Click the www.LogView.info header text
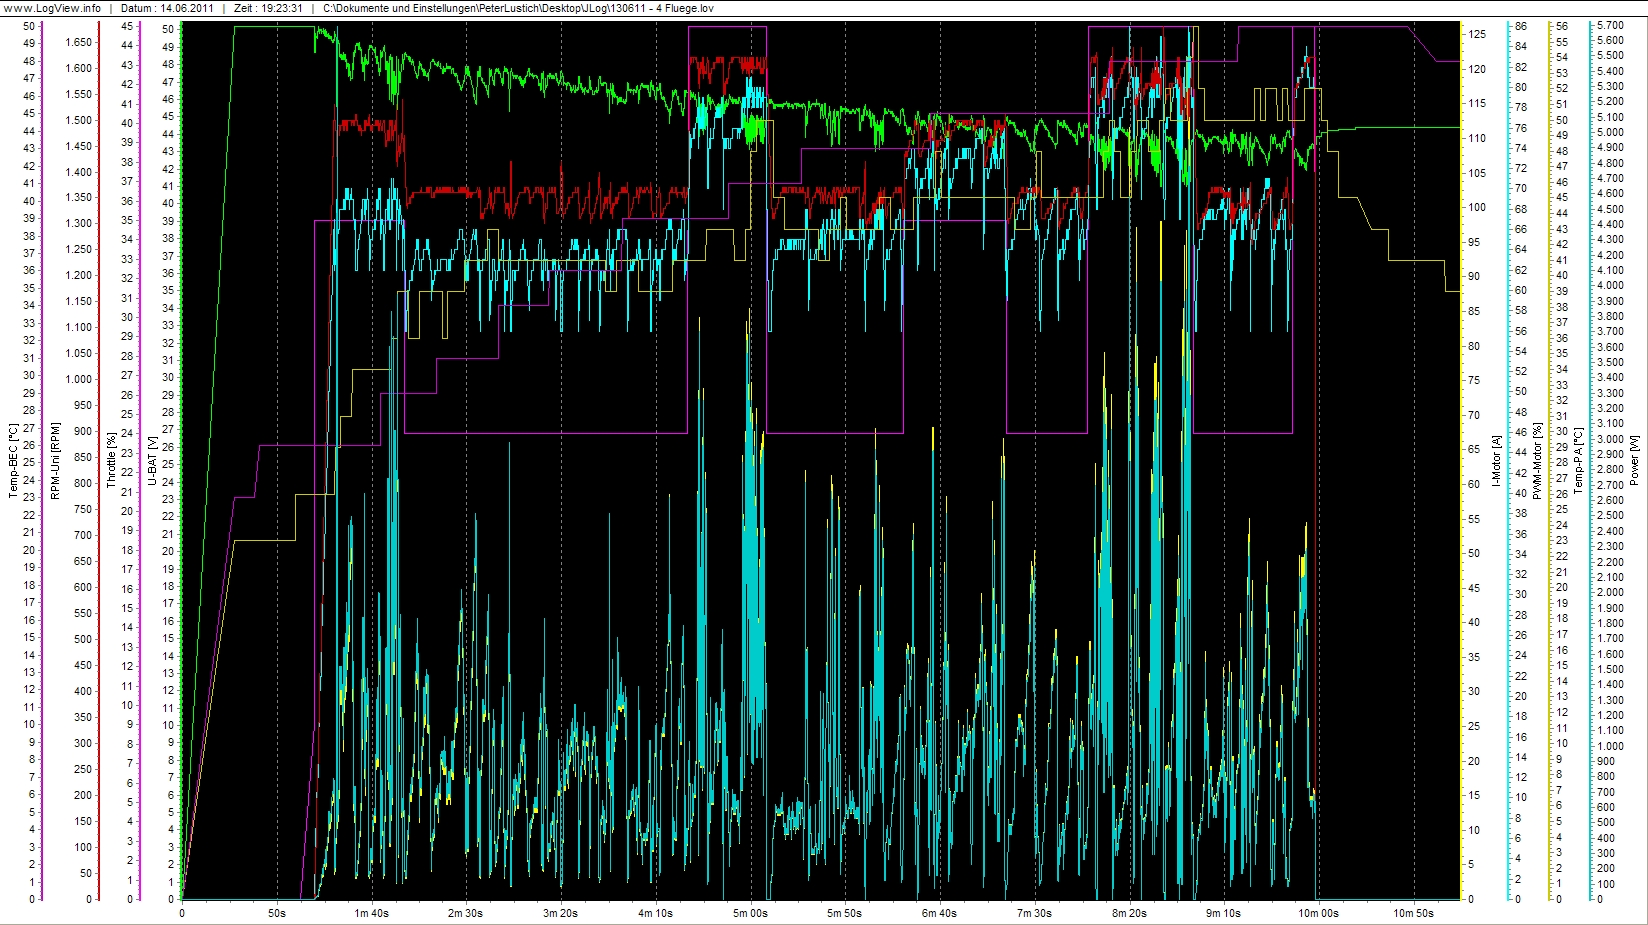1648x925 pixels. 52,8
